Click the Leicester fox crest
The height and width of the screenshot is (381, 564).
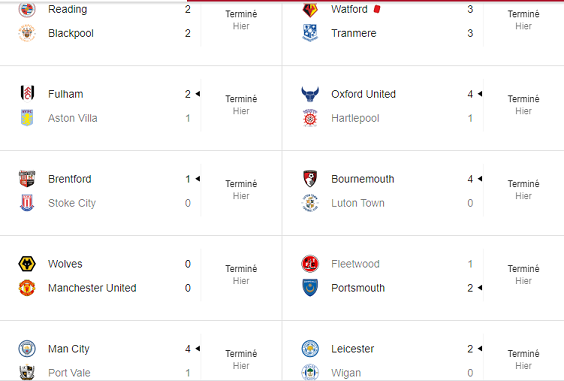310,349
